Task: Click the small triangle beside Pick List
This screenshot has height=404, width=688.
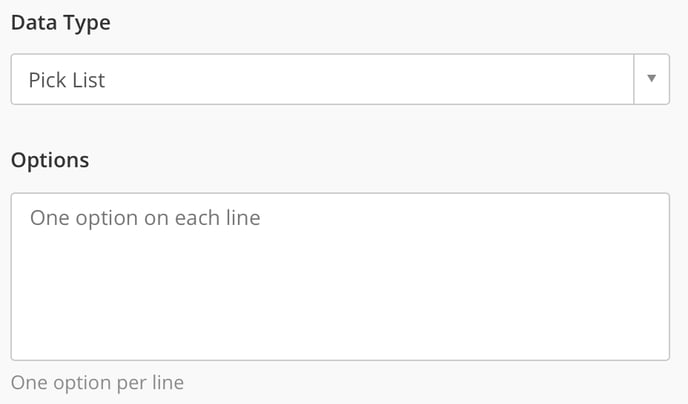Action: point(651,79)
